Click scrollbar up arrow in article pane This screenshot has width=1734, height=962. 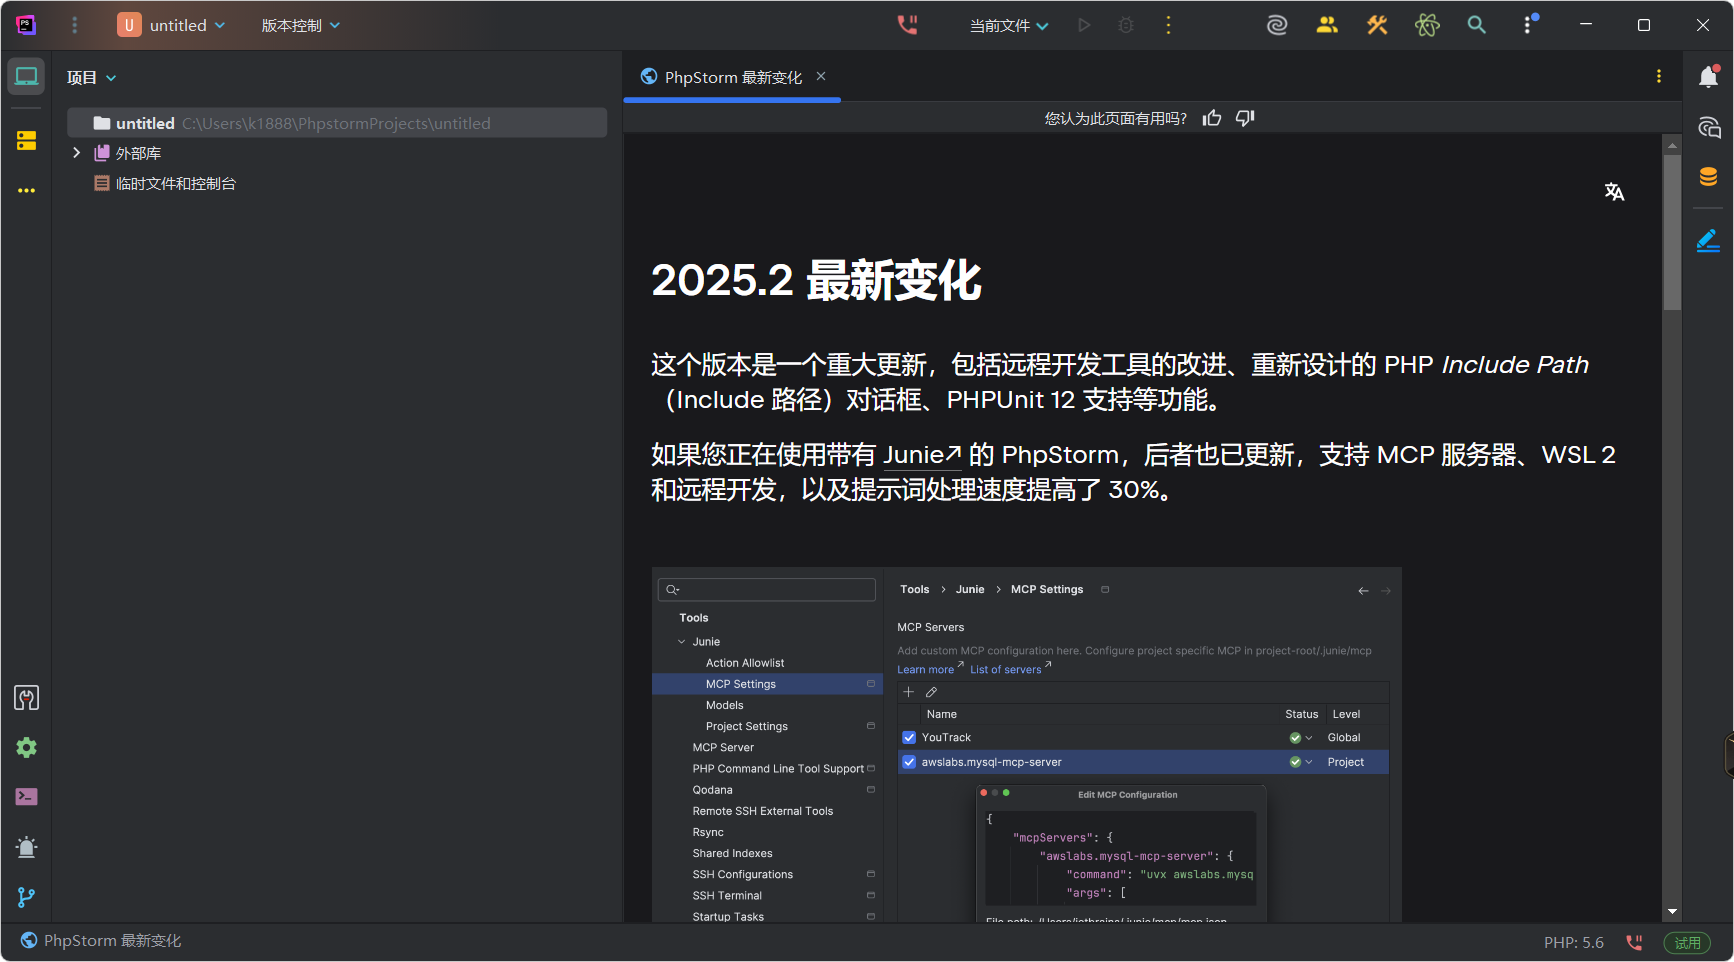click(1672, 145)
